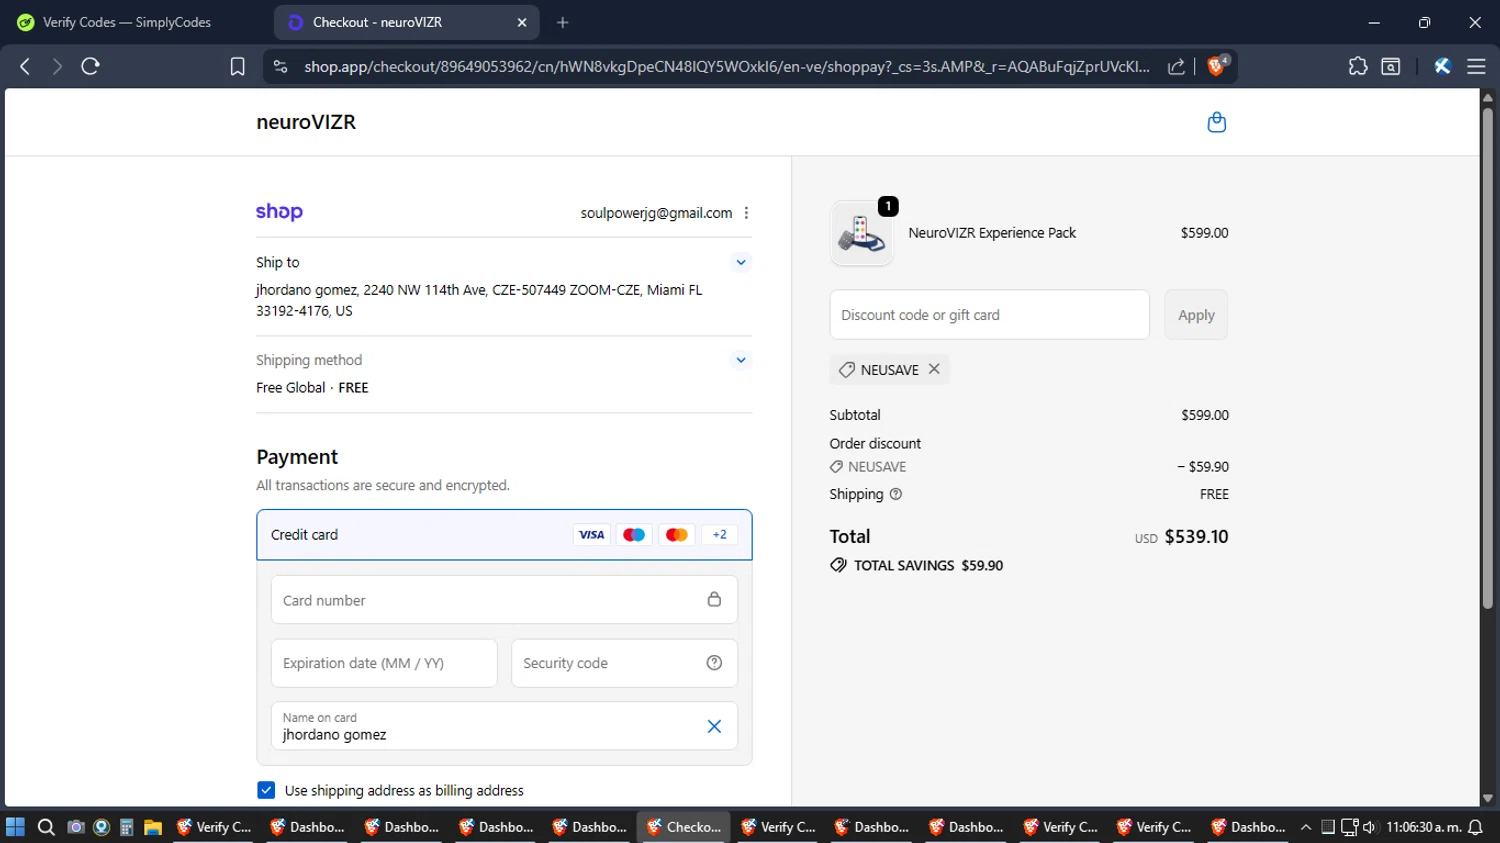
Task: Click the scrollbar up arrow
Action: tap(1487, 97)
